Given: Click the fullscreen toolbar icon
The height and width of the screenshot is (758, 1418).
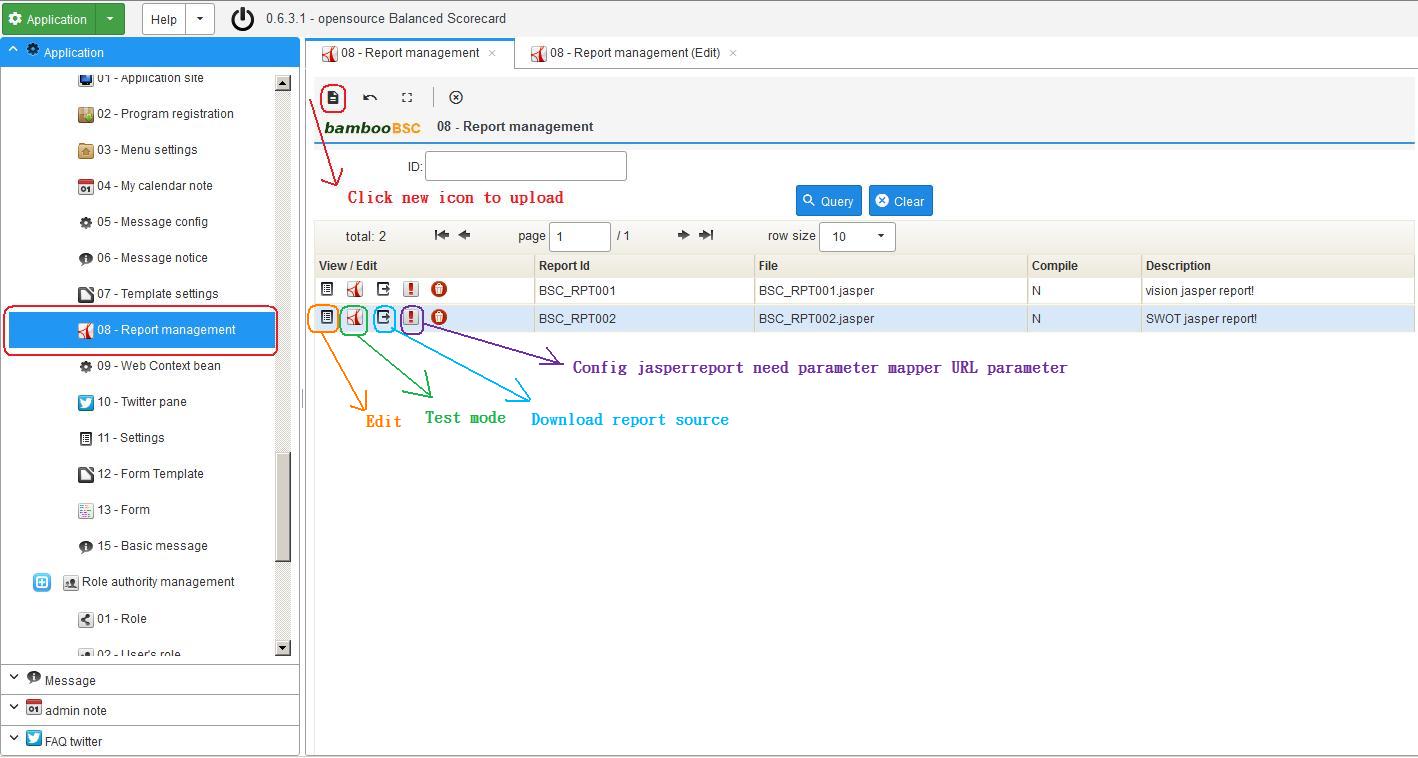Looking at the screenshot, I should (407, 98).
